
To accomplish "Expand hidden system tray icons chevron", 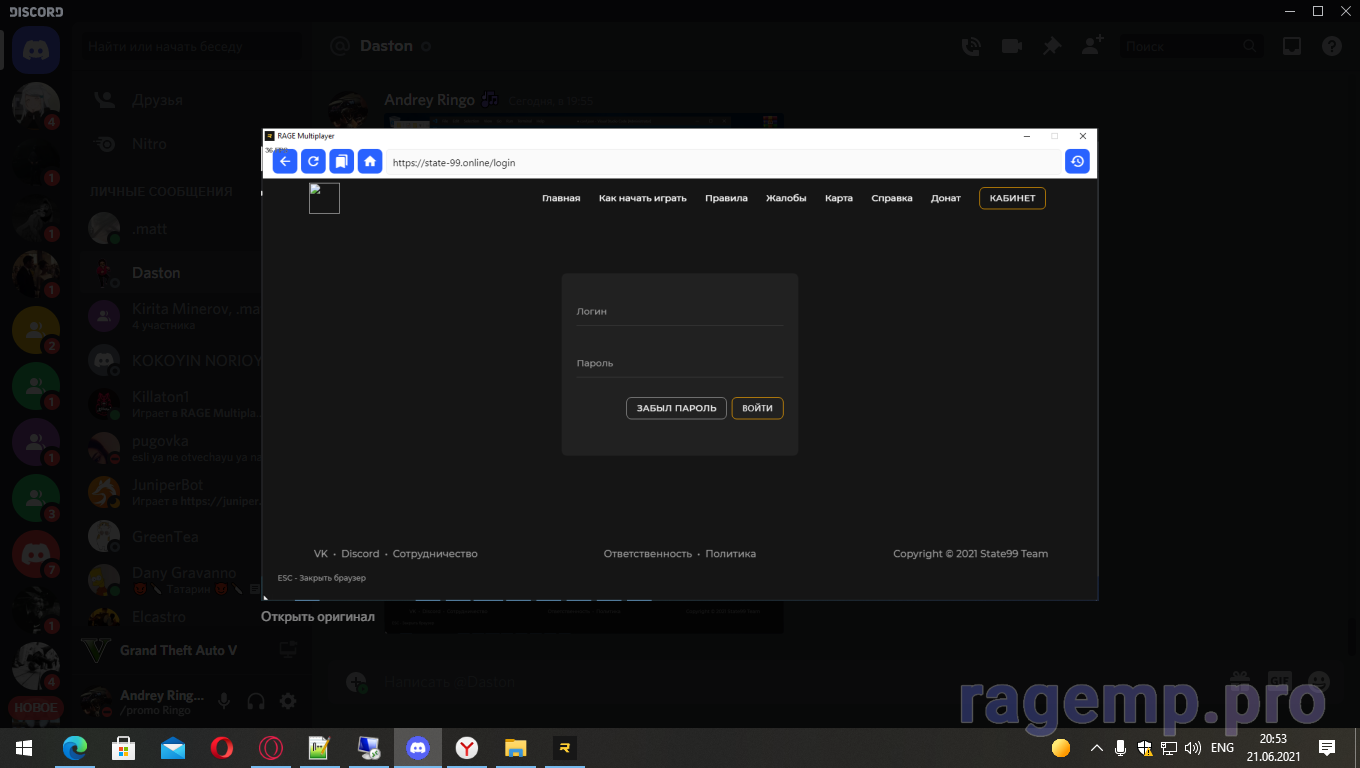I will tap(1097, 748).
